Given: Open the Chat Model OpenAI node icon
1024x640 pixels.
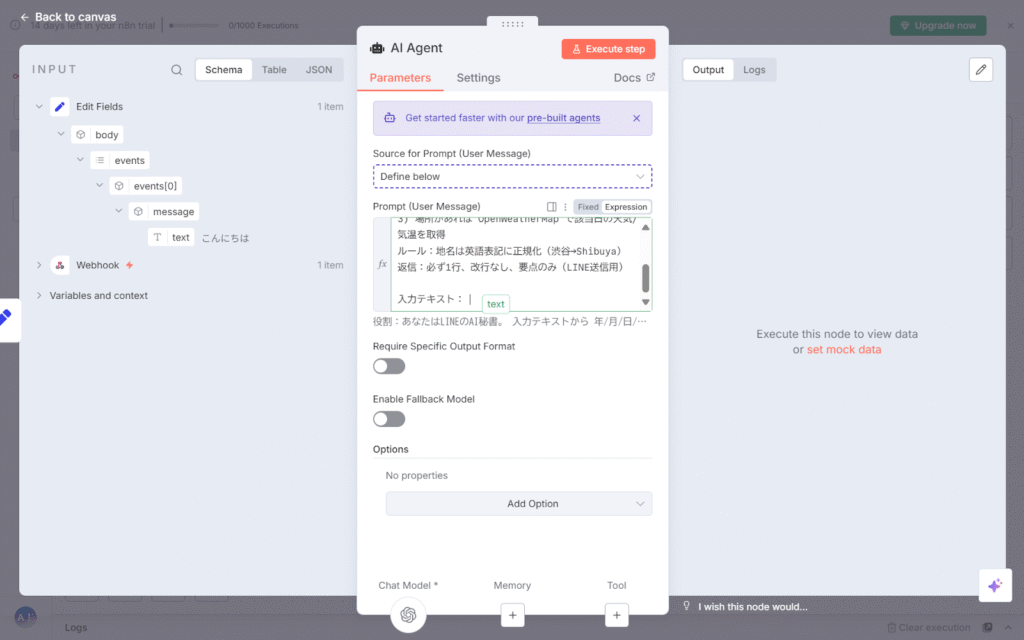Looking at the screenshot, I should pyautogui.click(x=408, y=615).
